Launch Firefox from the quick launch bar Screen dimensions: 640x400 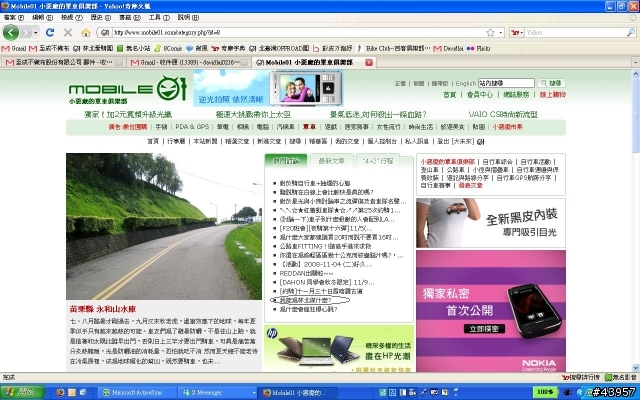[60, 392]
